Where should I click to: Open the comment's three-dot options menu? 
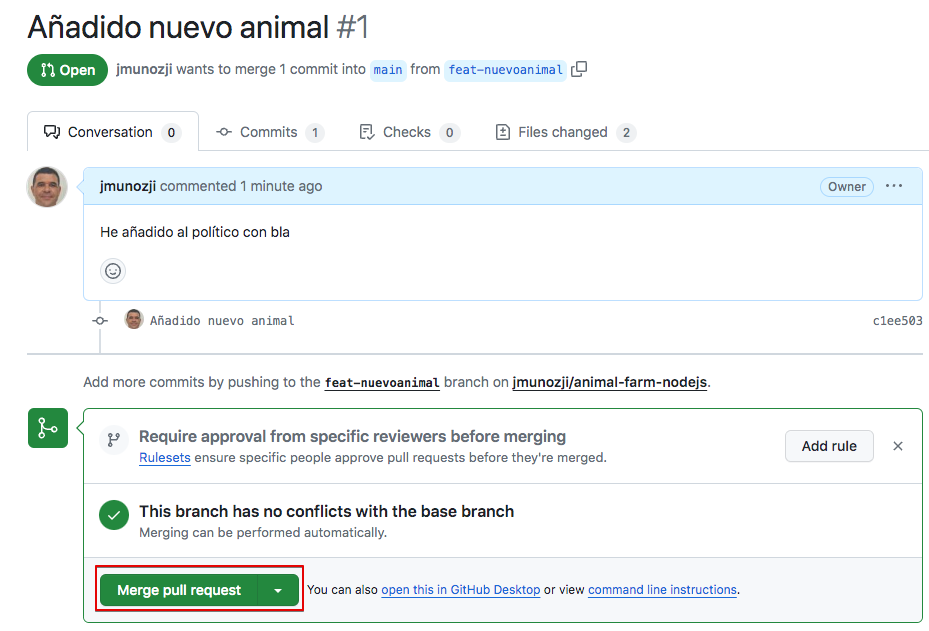(x=894, y=186)
